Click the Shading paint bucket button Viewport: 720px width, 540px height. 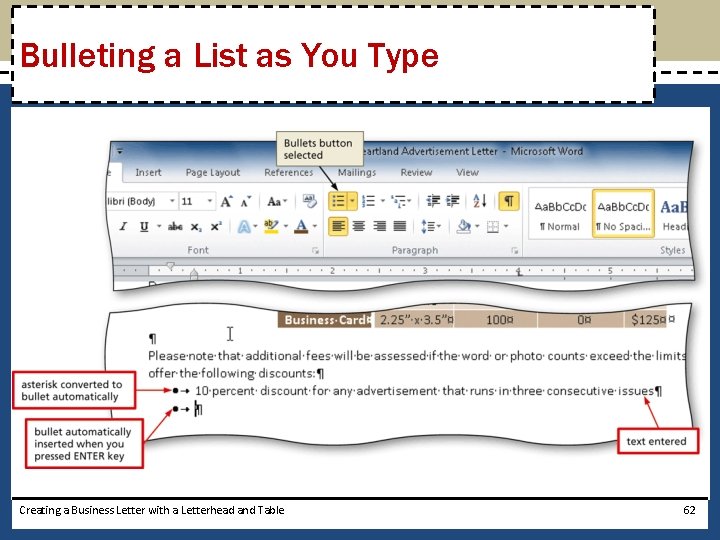click(x=464, y=226)
